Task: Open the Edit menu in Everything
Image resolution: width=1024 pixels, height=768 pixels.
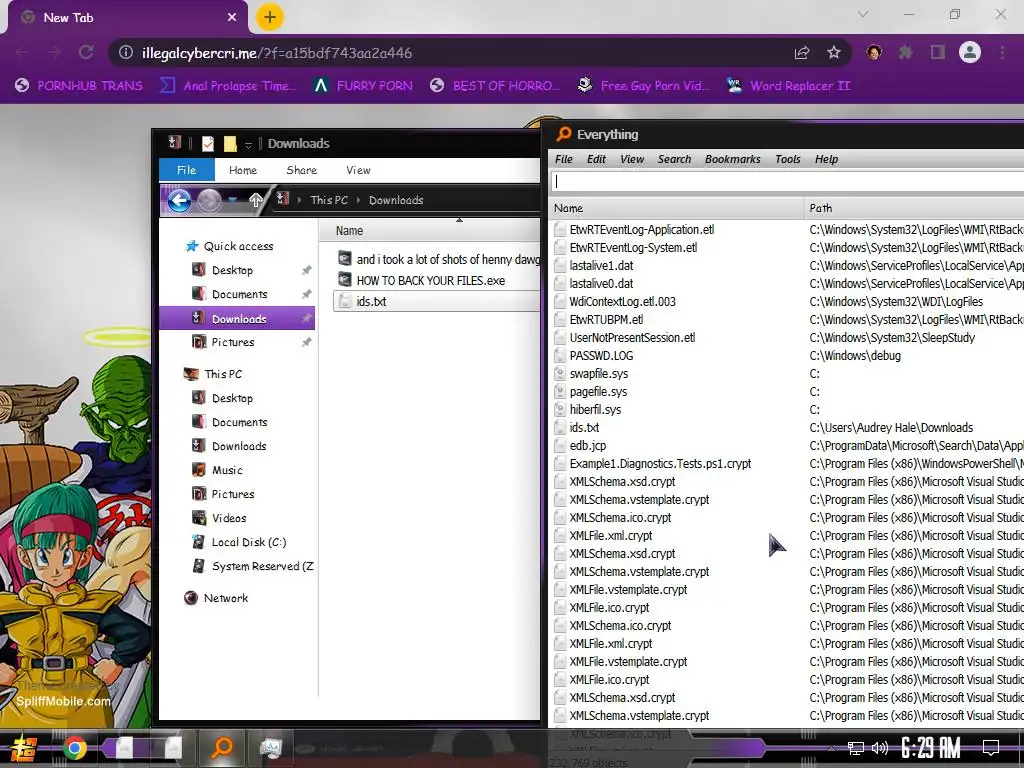Action: pyautogui.click(x=596, y=159)
